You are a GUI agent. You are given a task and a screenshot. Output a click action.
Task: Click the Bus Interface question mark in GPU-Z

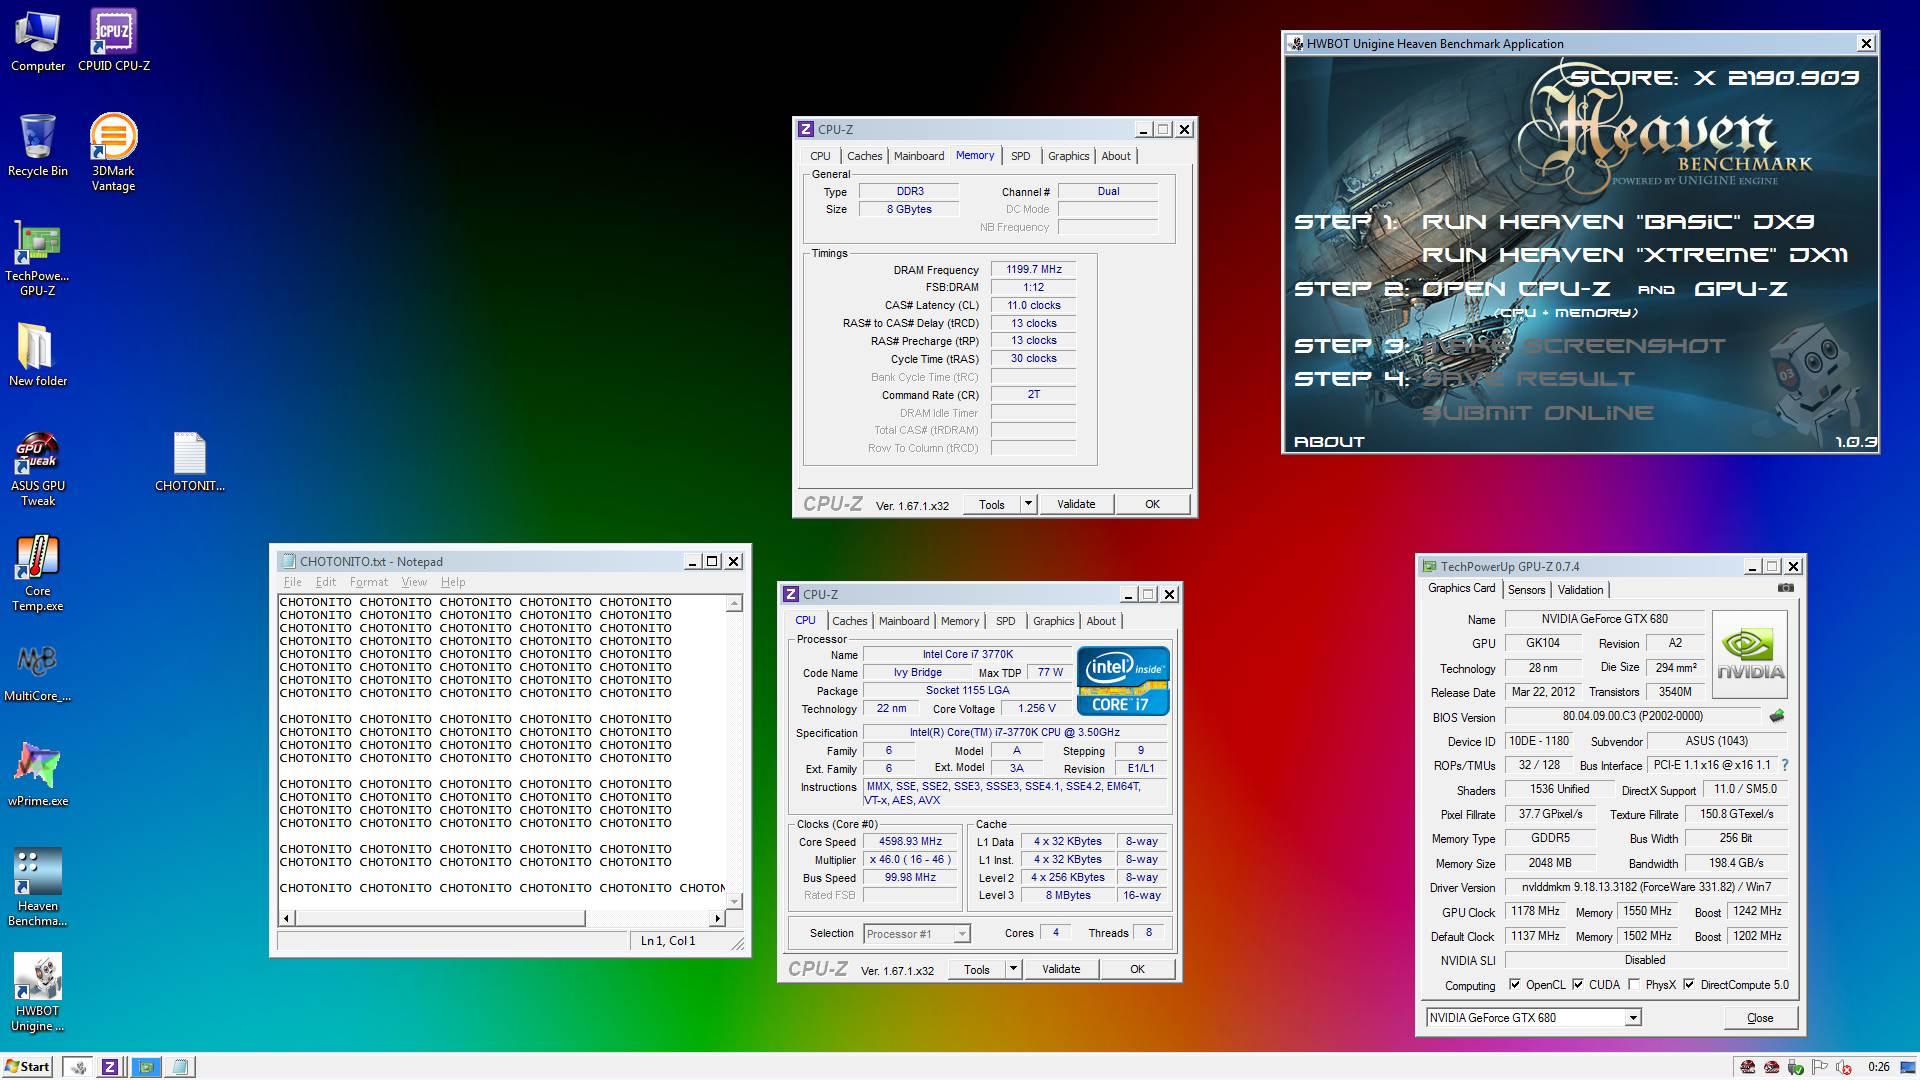point(1785,765)
